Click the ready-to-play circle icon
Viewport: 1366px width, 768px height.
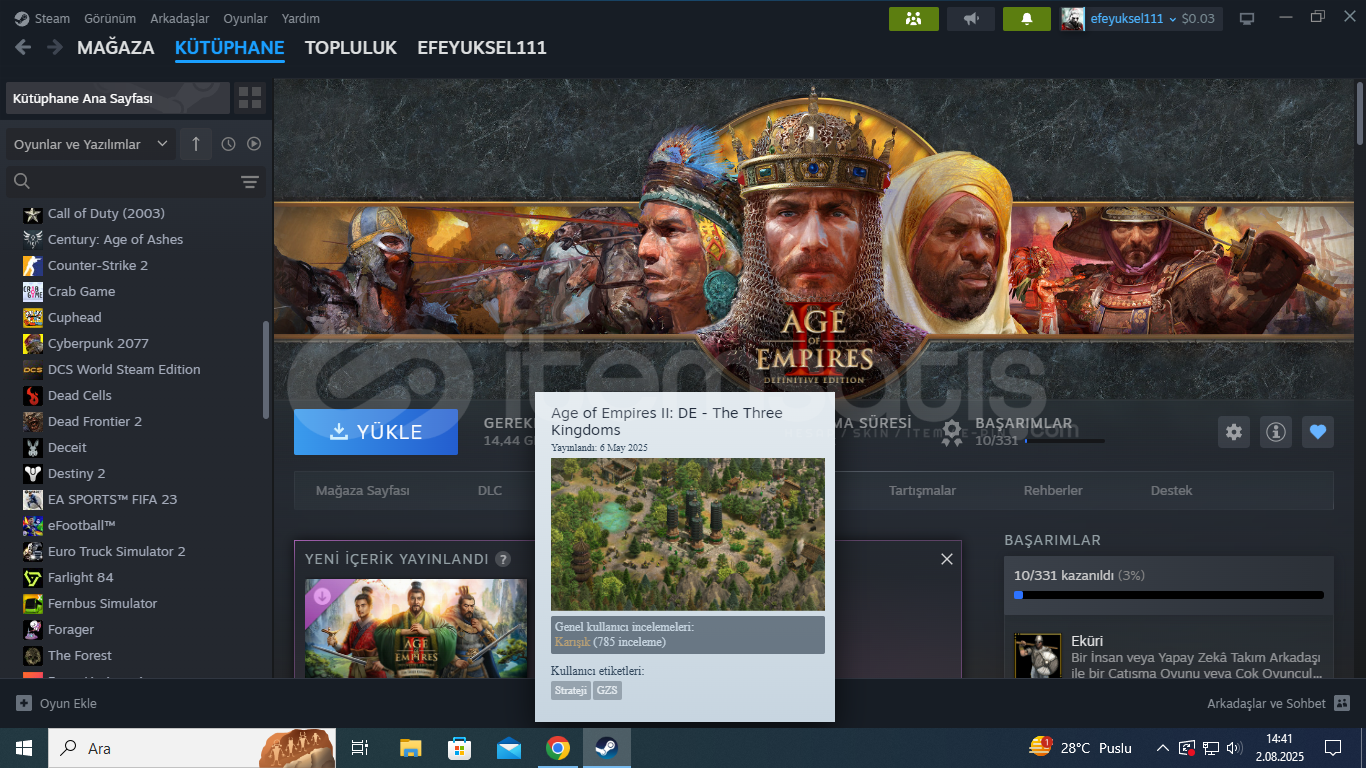pyautogui.click(x=254, y=144)
